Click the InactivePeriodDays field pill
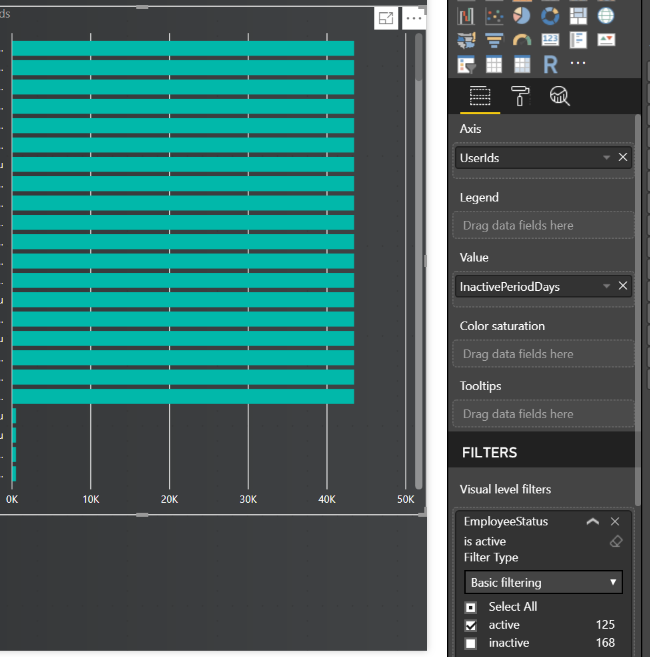This screenshot has height=657, width=650. (x=543, y=287)
